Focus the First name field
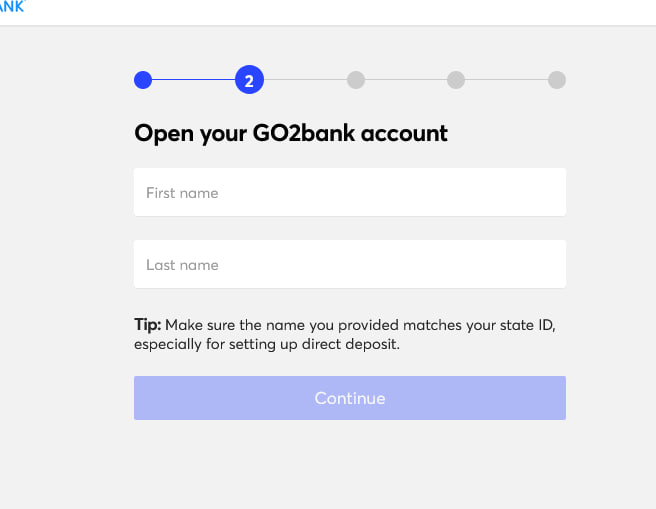This screenshot has height=509, width=656. 350,193
